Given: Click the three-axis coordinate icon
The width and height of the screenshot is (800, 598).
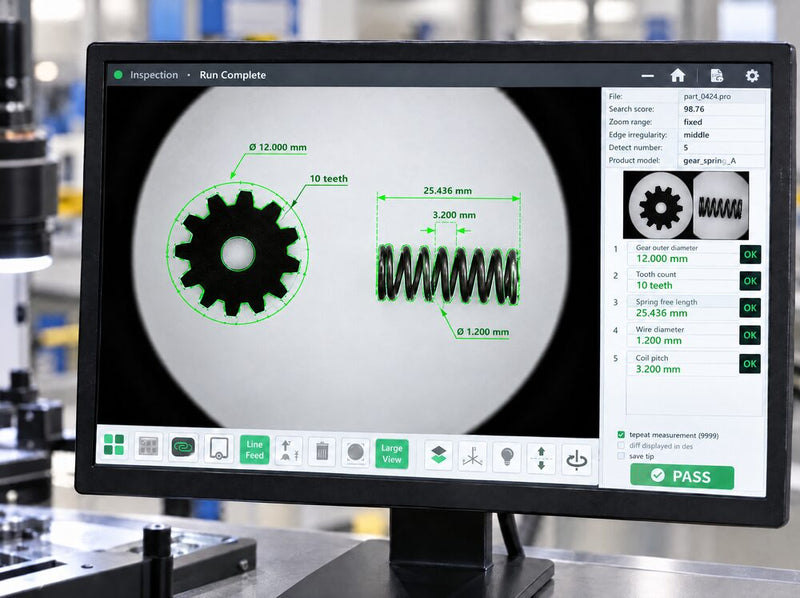Looking at the screenshot, I should [472, 456].
